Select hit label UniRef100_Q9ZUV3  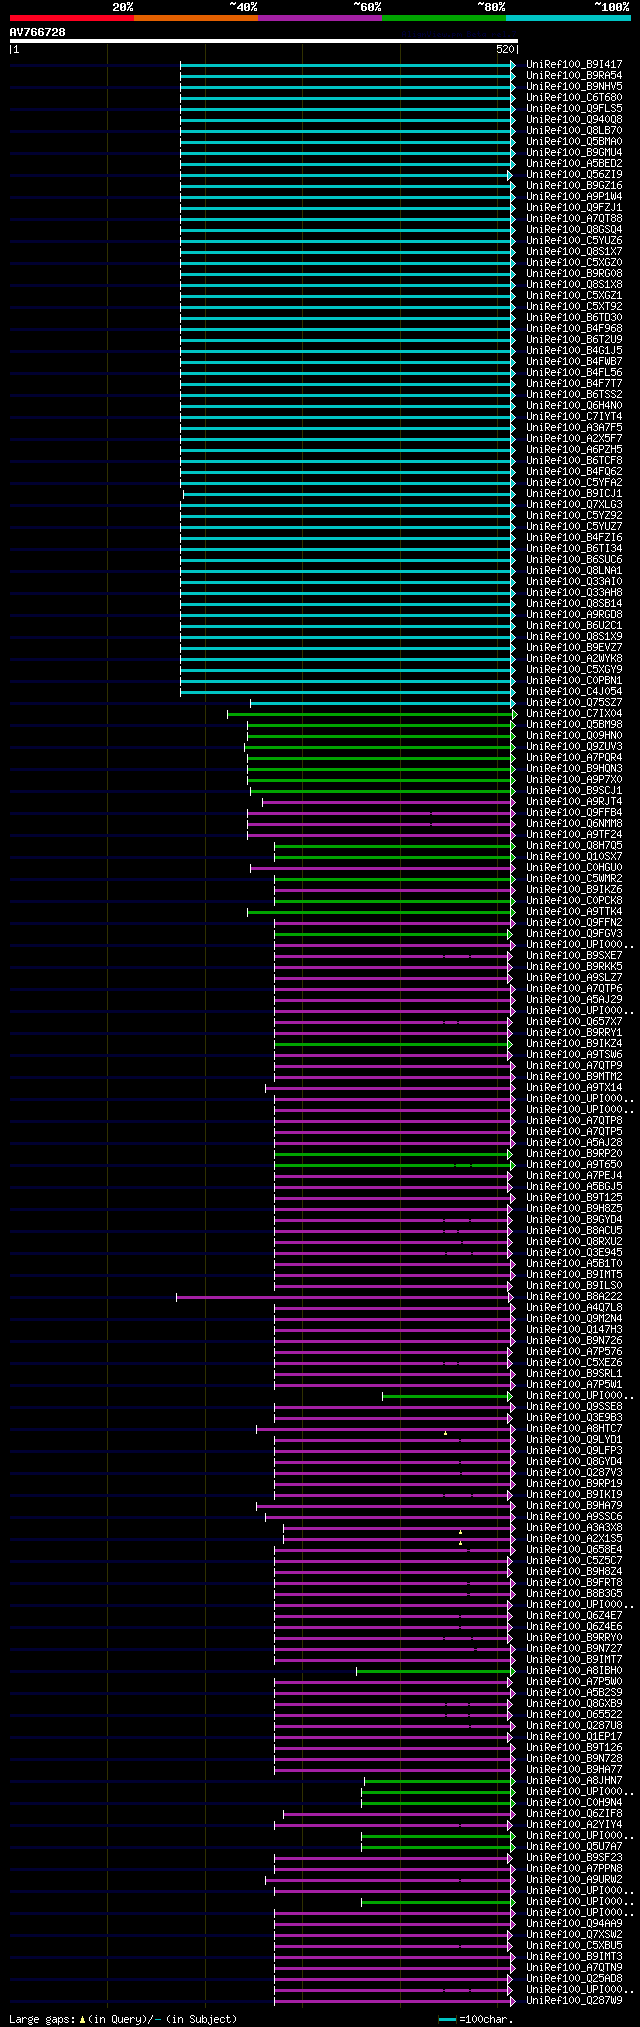(x=574, y=746)
